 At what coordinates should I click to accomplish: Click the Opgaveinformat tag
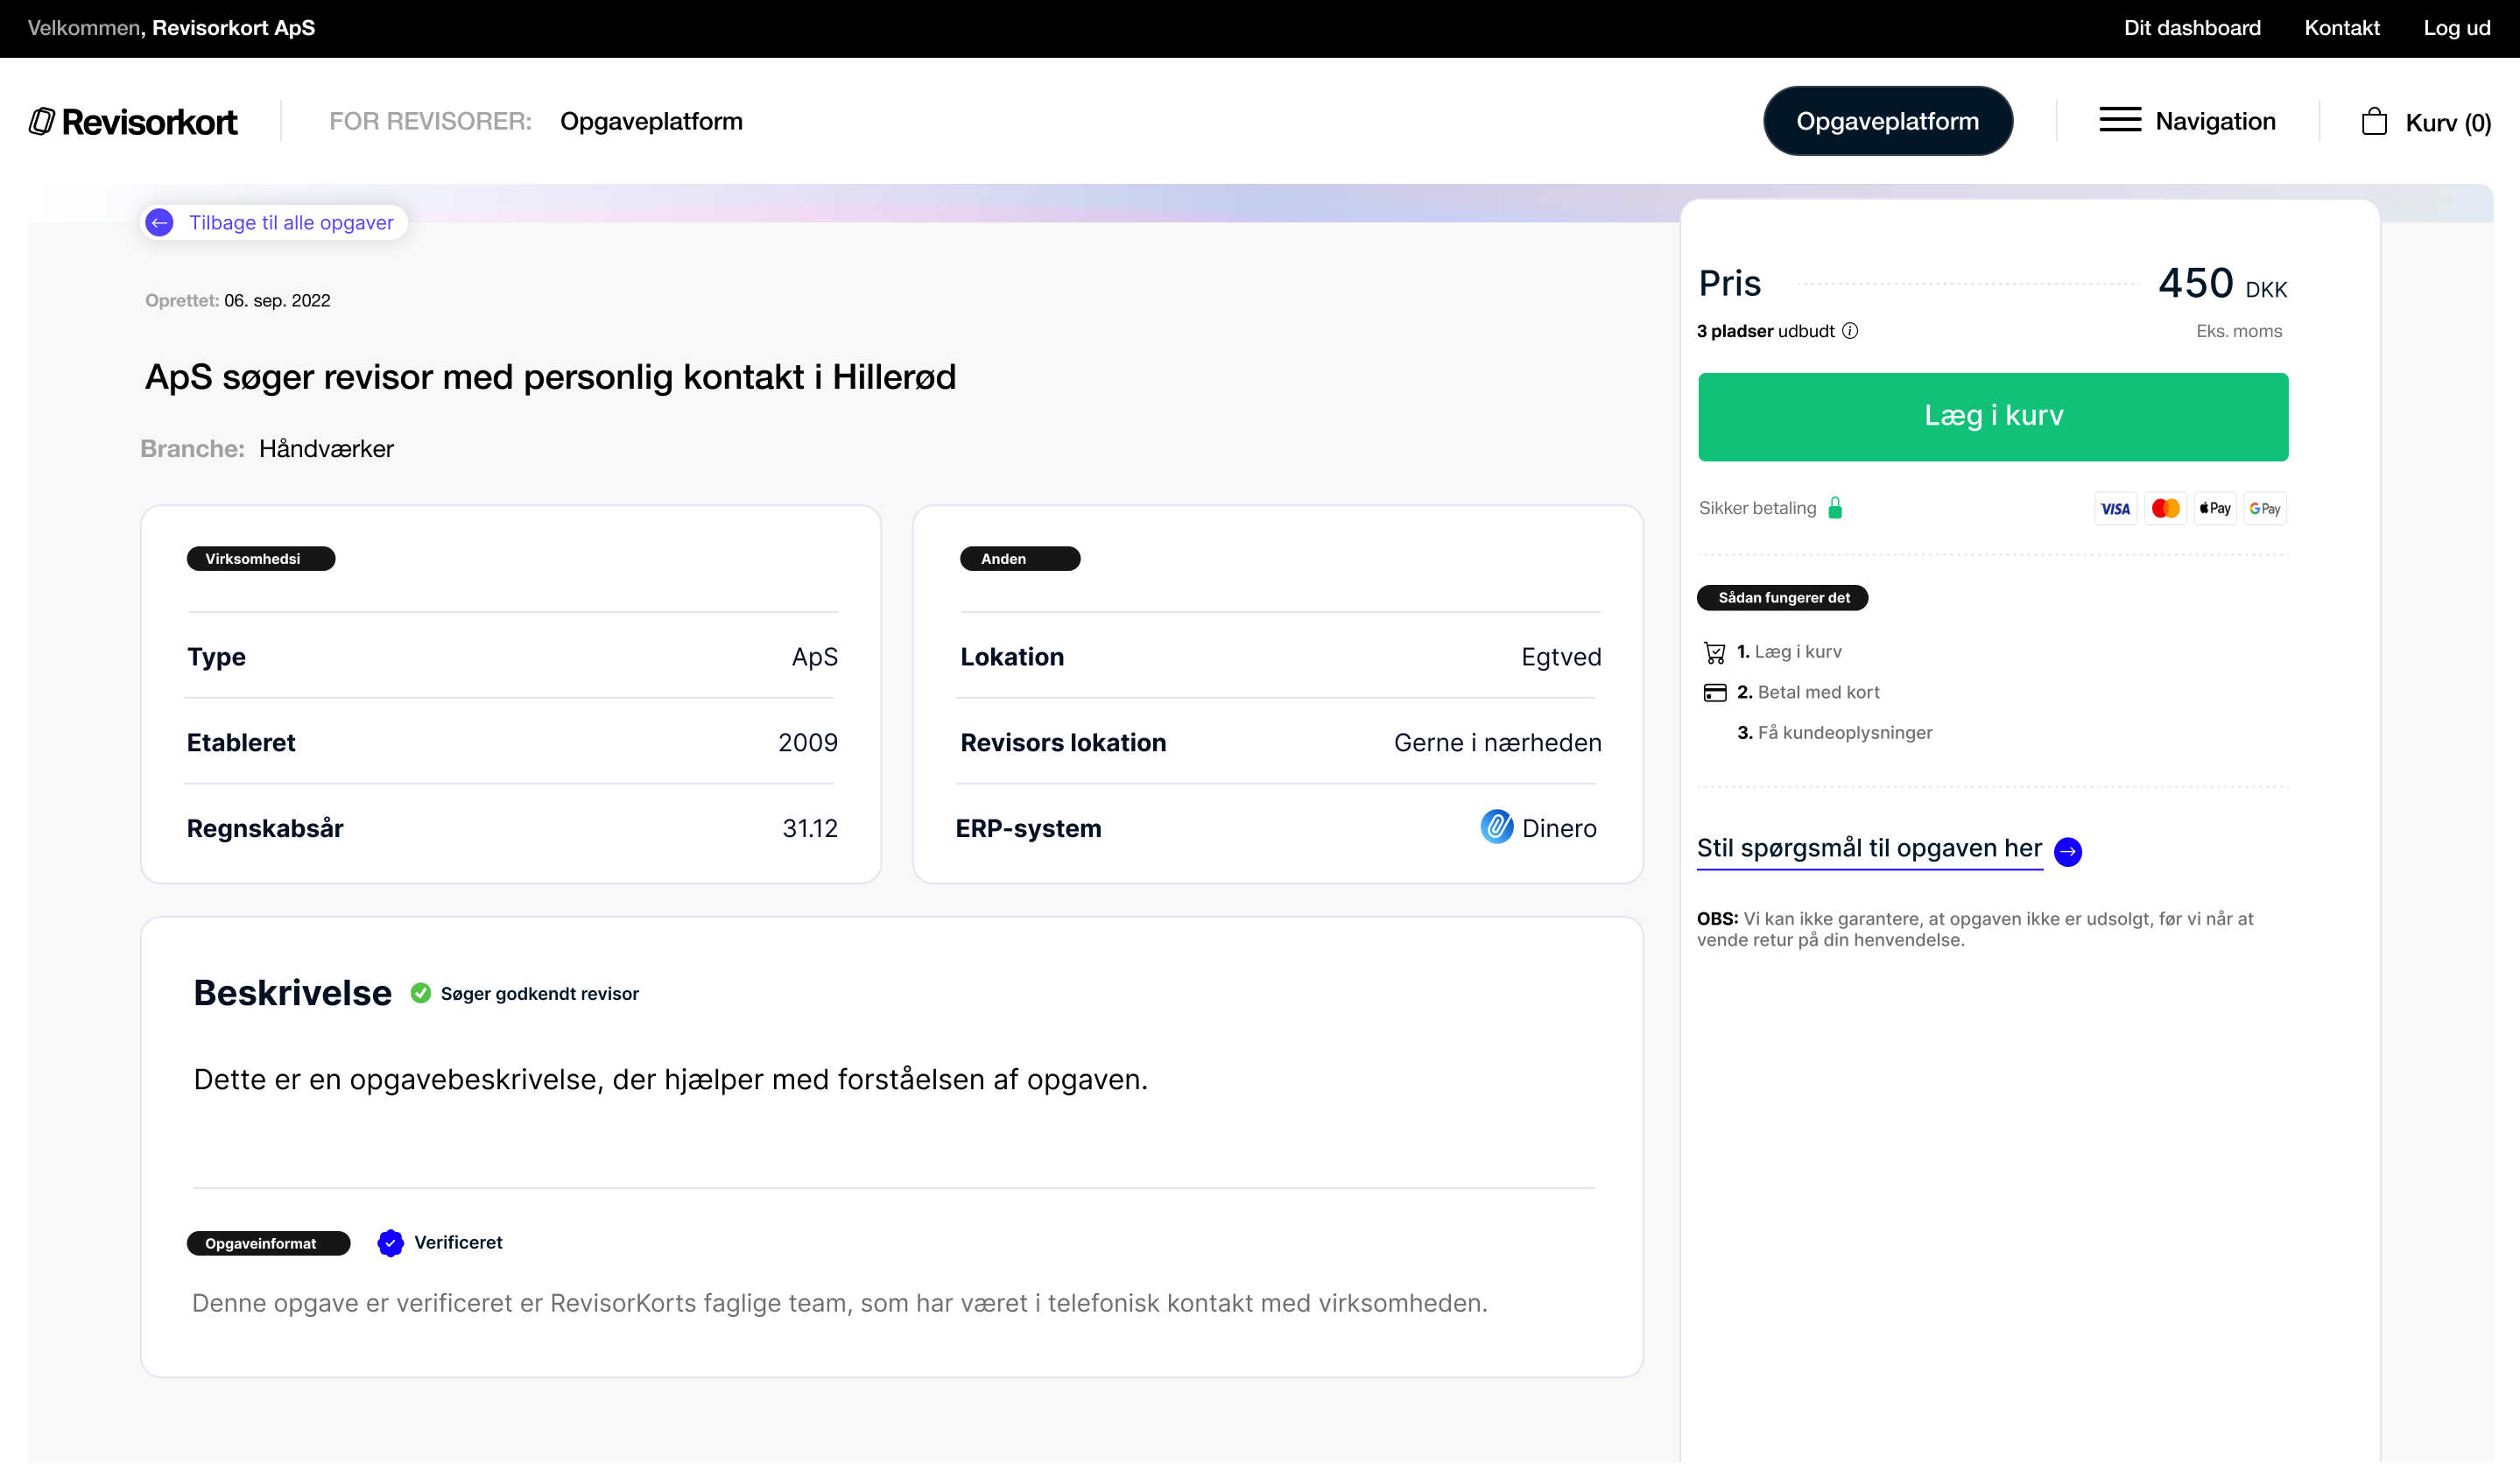268,1244
